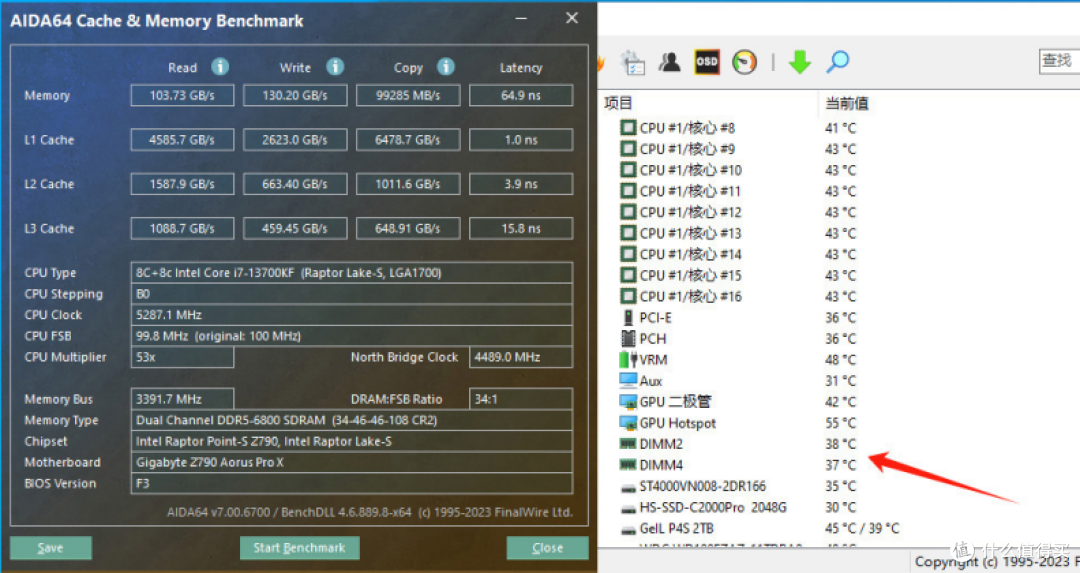
Task: Select the CPU #1/核心 #13 sensor icon
Action: pyautogui.click(x=627, y=233)
